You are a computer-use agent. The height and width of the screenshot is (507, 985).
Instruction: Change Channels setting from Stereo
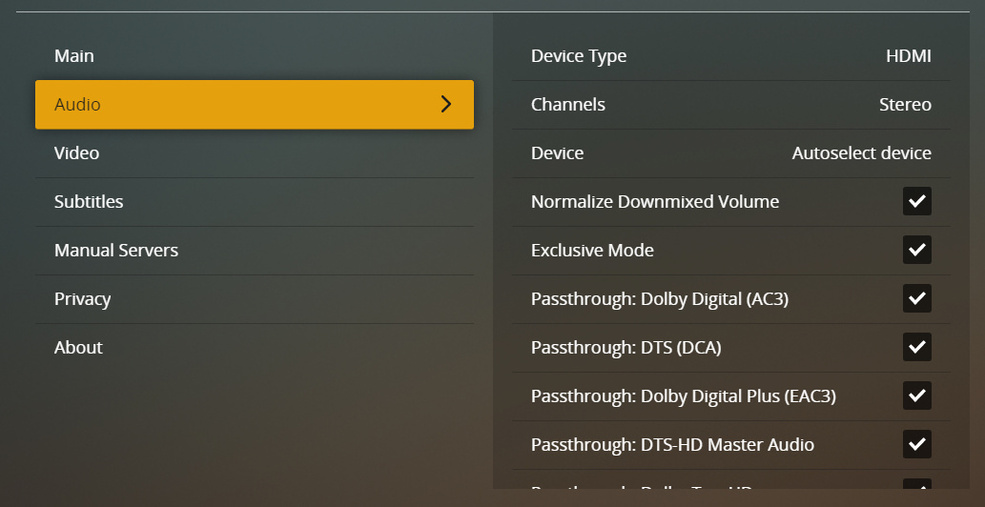(904, 104)
